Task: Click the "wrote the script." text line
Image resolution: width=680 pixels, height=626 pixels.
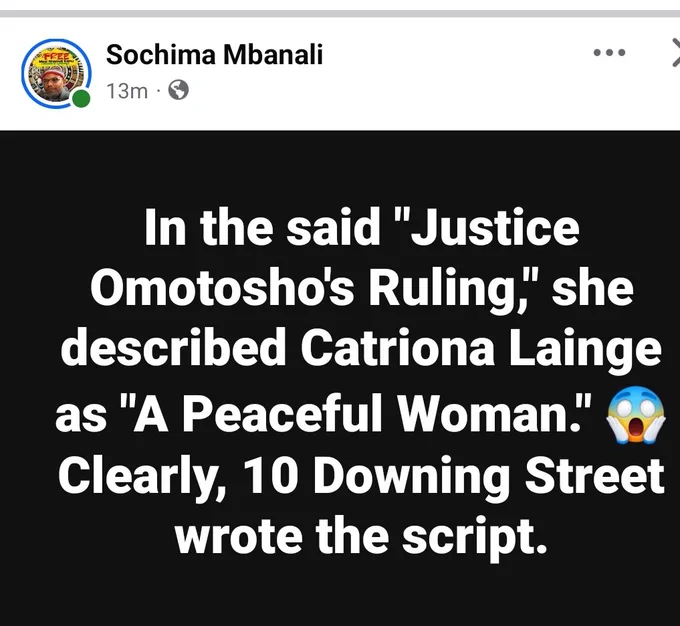Action: [361, 537]
